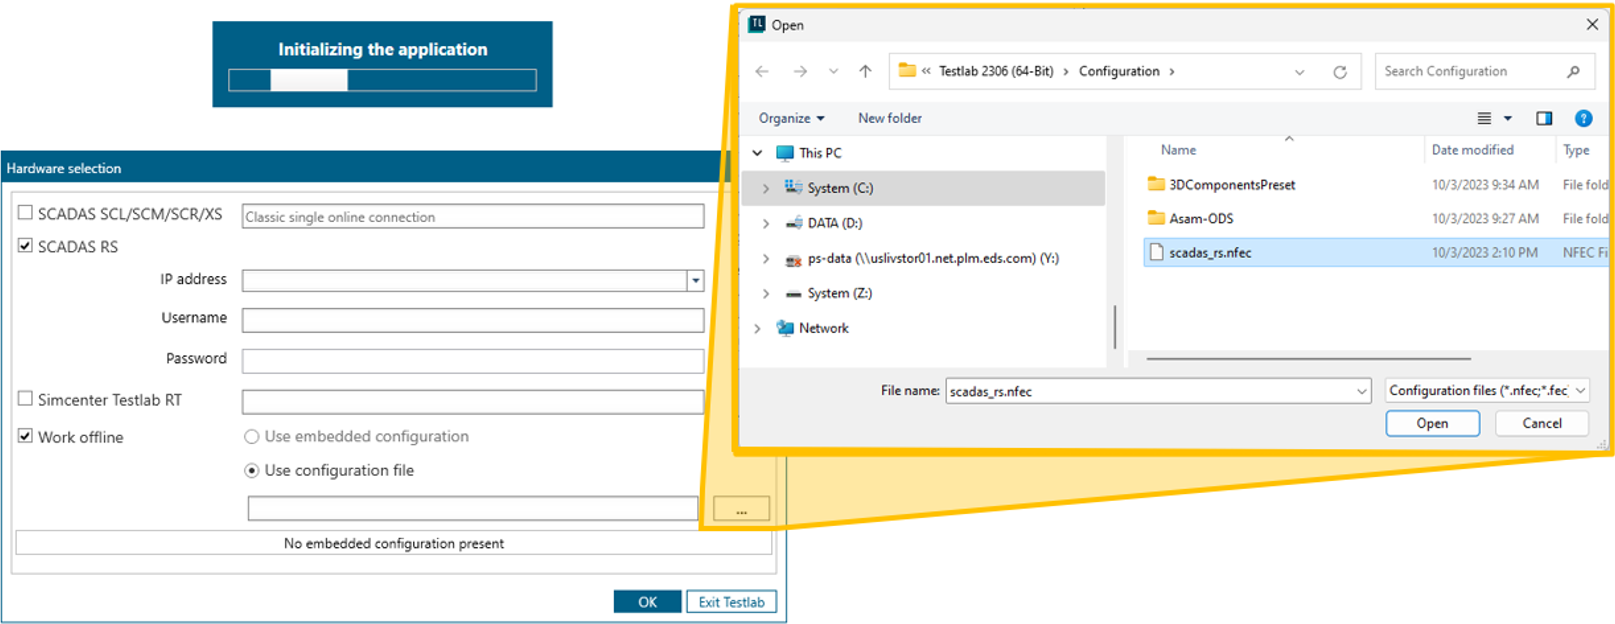
Task: Enable SCADAS SCL/SCM/SCR/XS checkbox
Action: point(25,212)
